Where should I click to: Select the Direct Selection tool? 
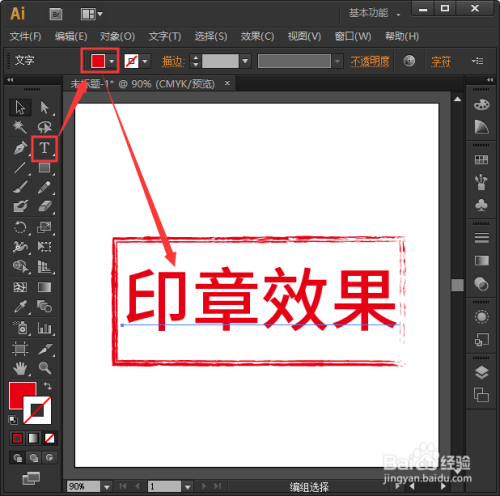[44, 107]
